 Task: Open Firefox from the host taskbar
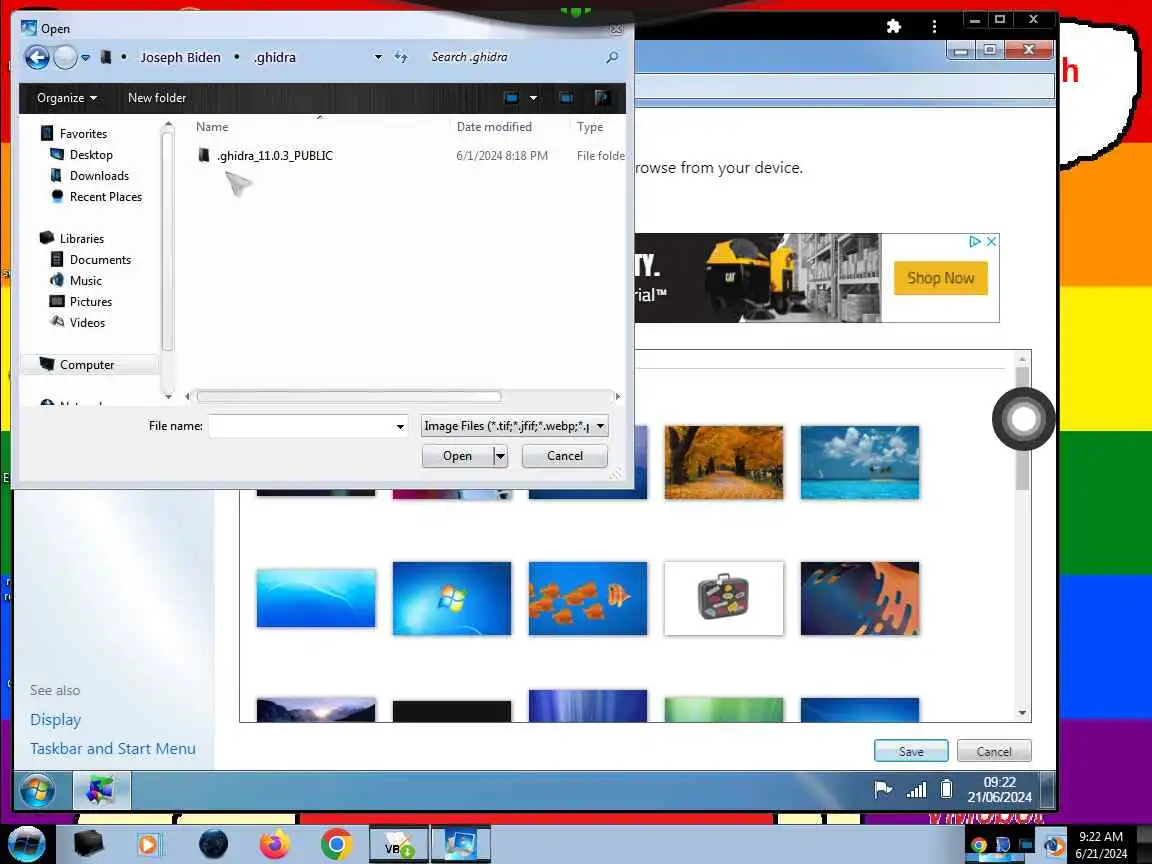(275, 844)
